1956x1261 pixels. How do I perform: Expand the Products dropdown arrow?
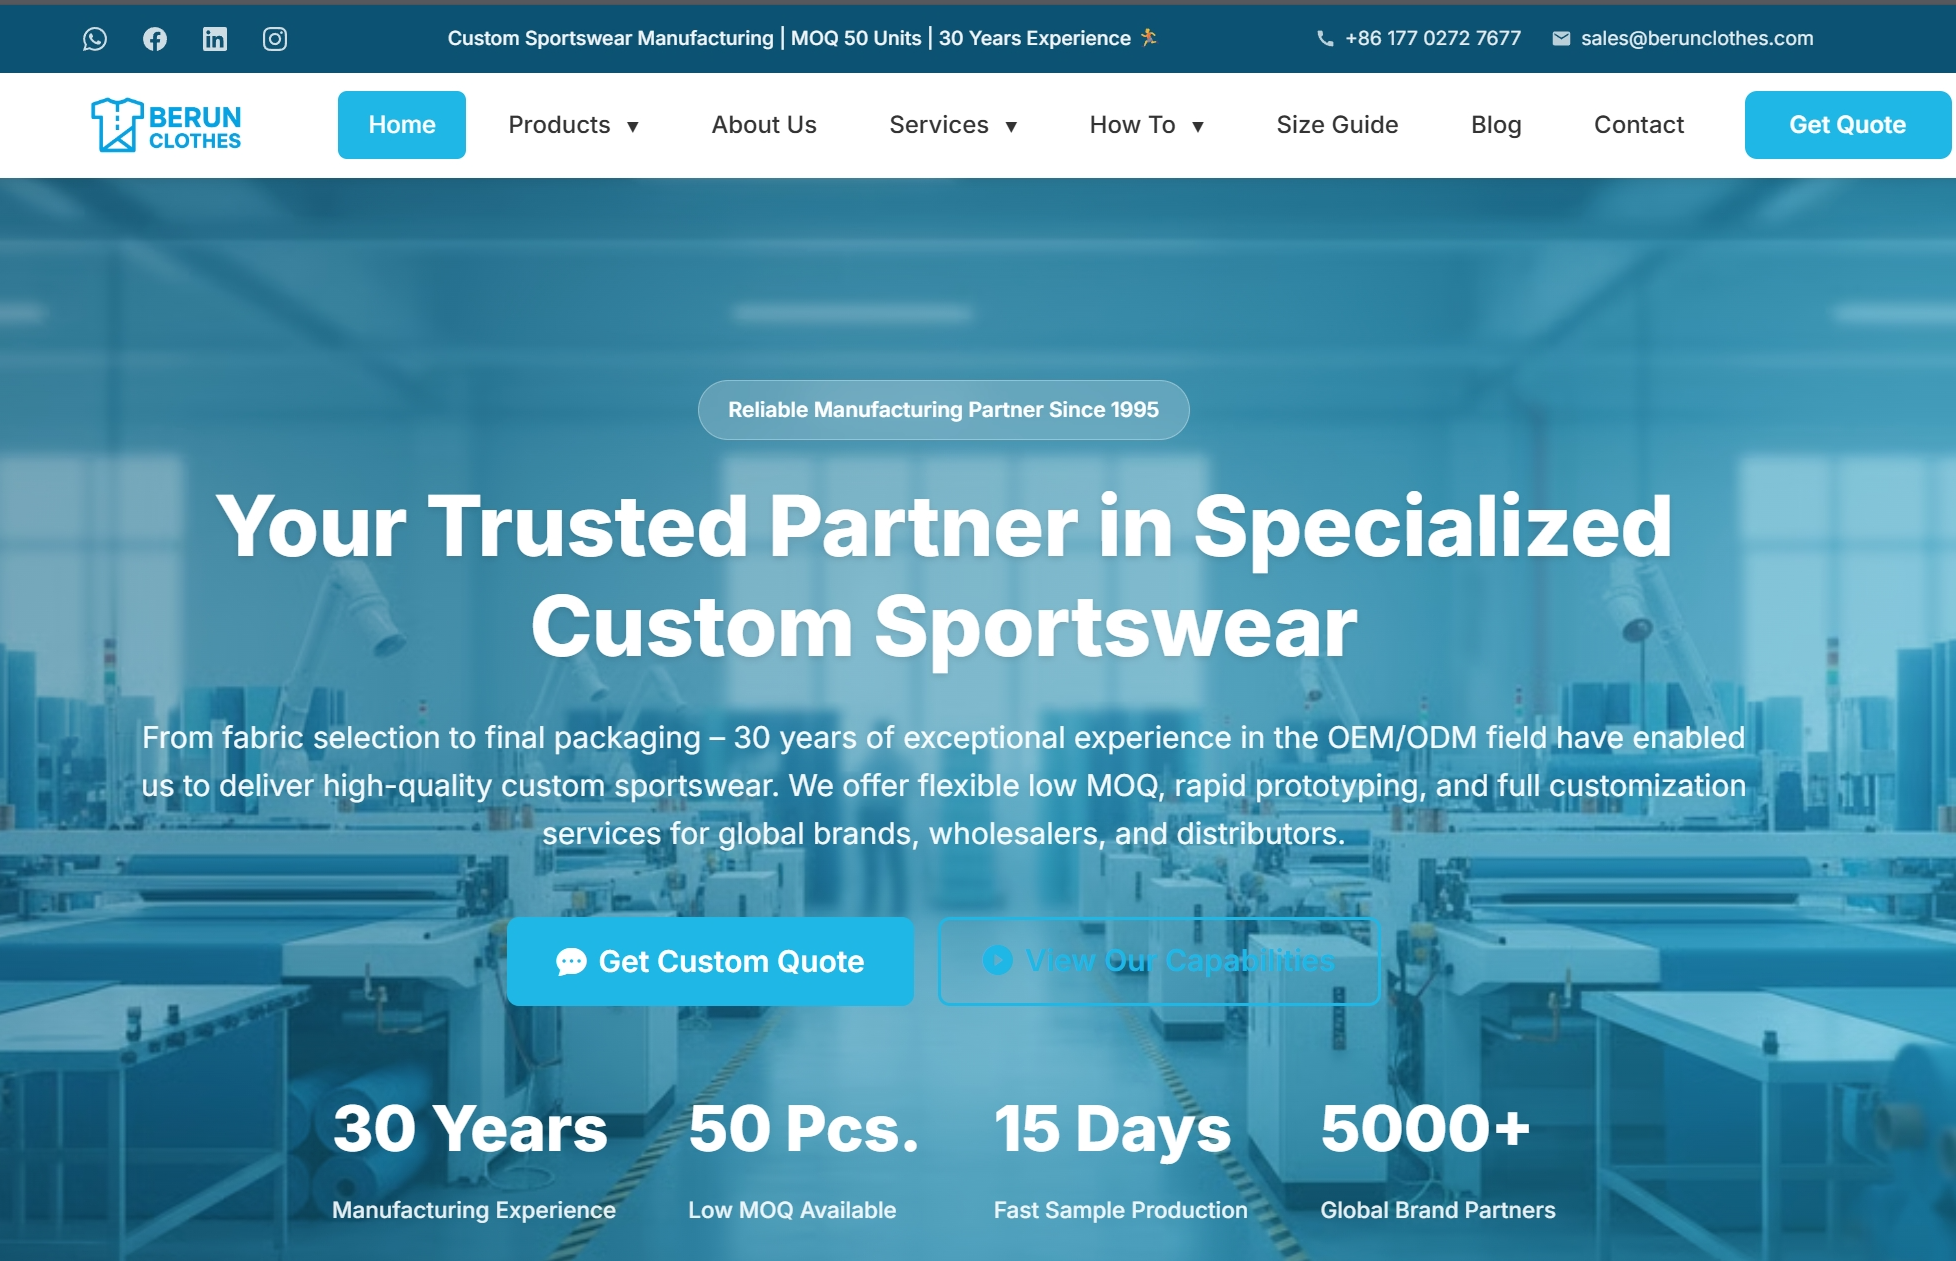(x=633, y=126)
